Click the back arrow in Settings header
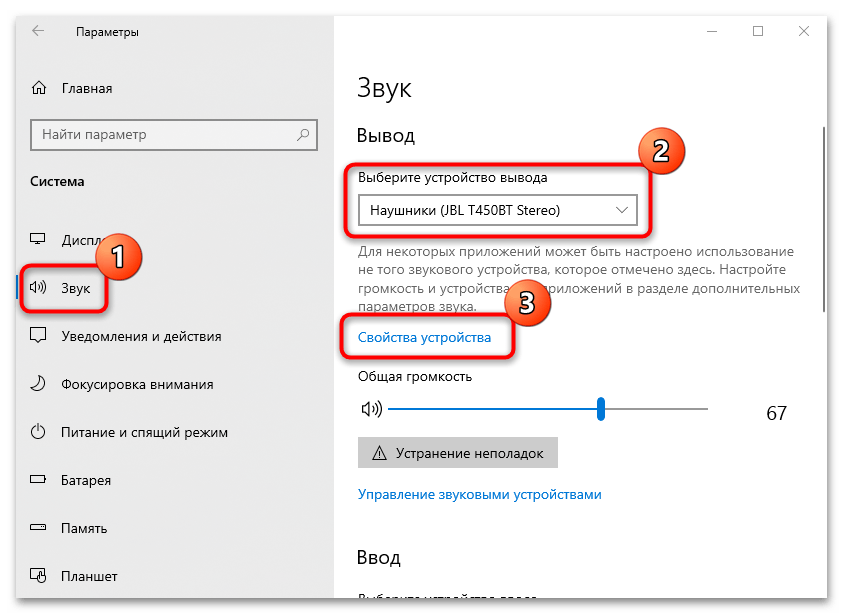Image resolution: width=843 pixels, height=614 pixels. 38,32
